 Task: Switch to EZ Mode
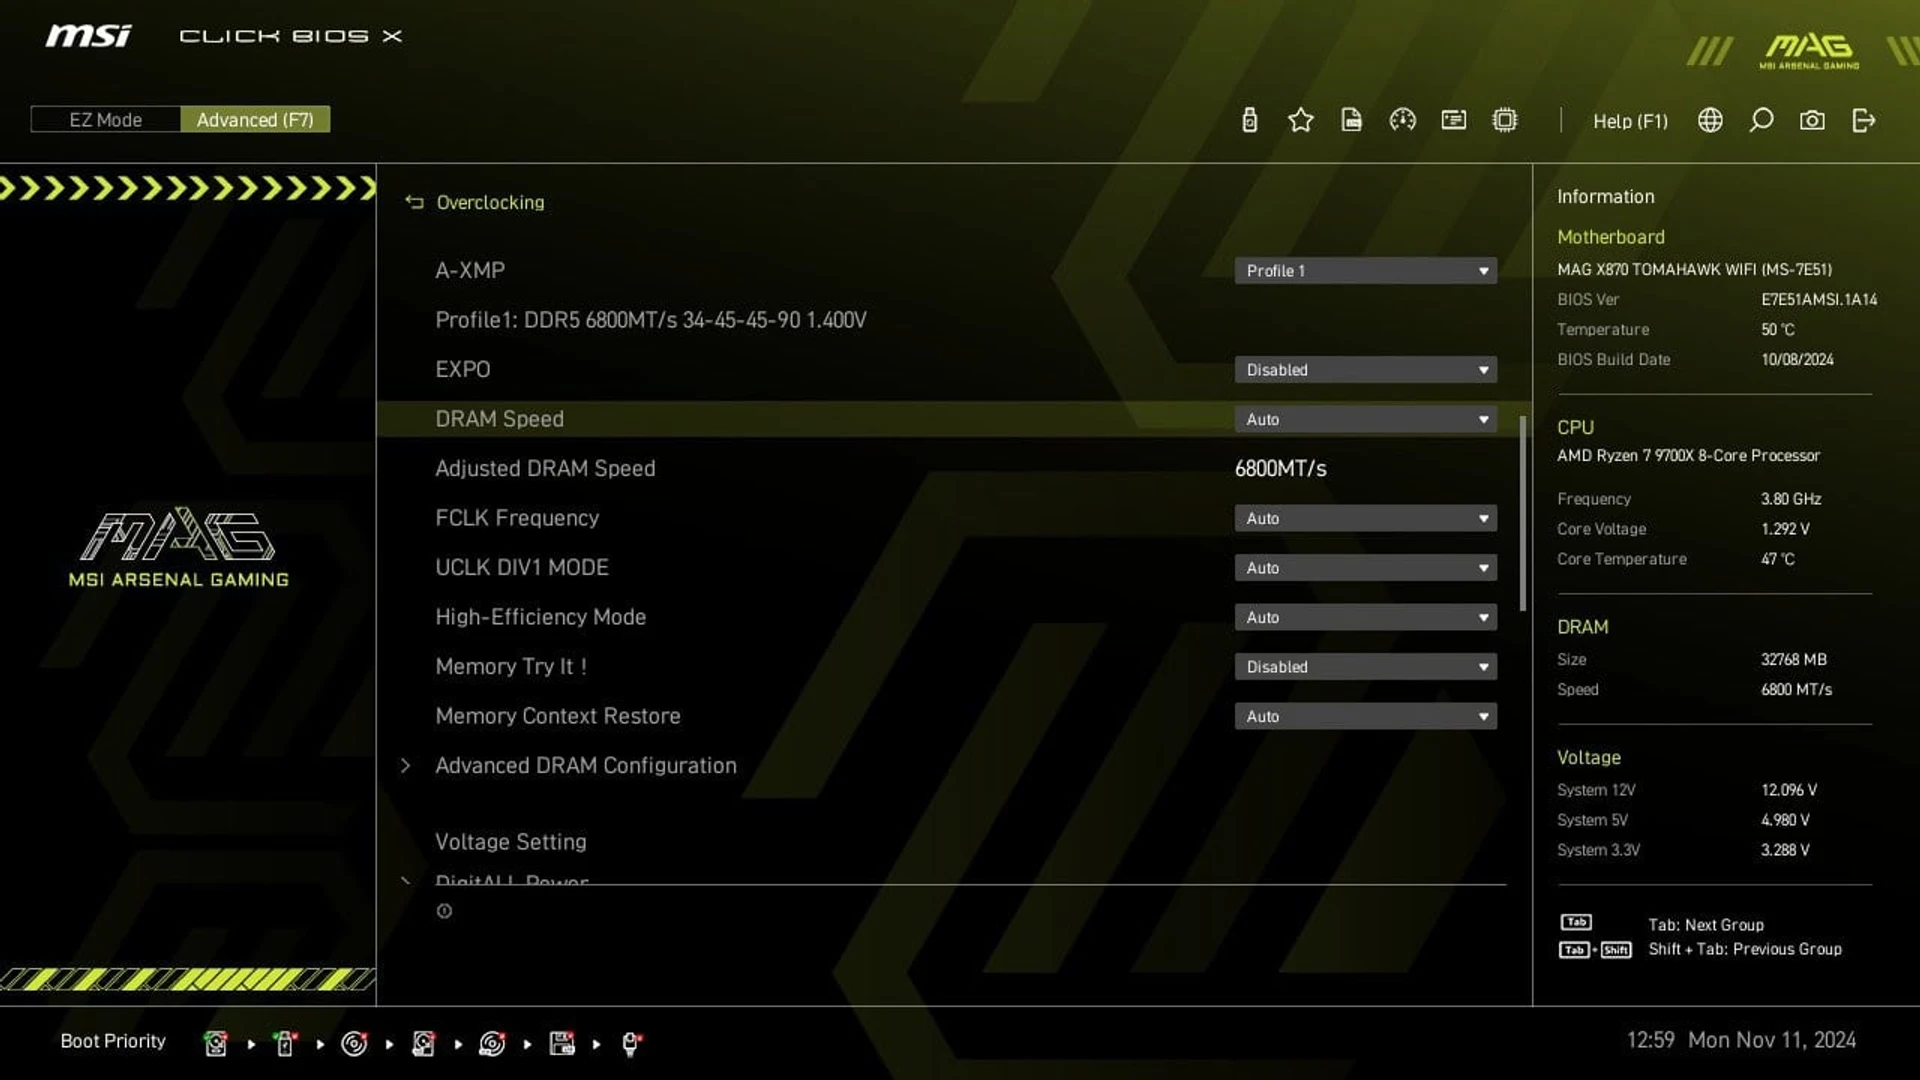(x=106, y=120)
